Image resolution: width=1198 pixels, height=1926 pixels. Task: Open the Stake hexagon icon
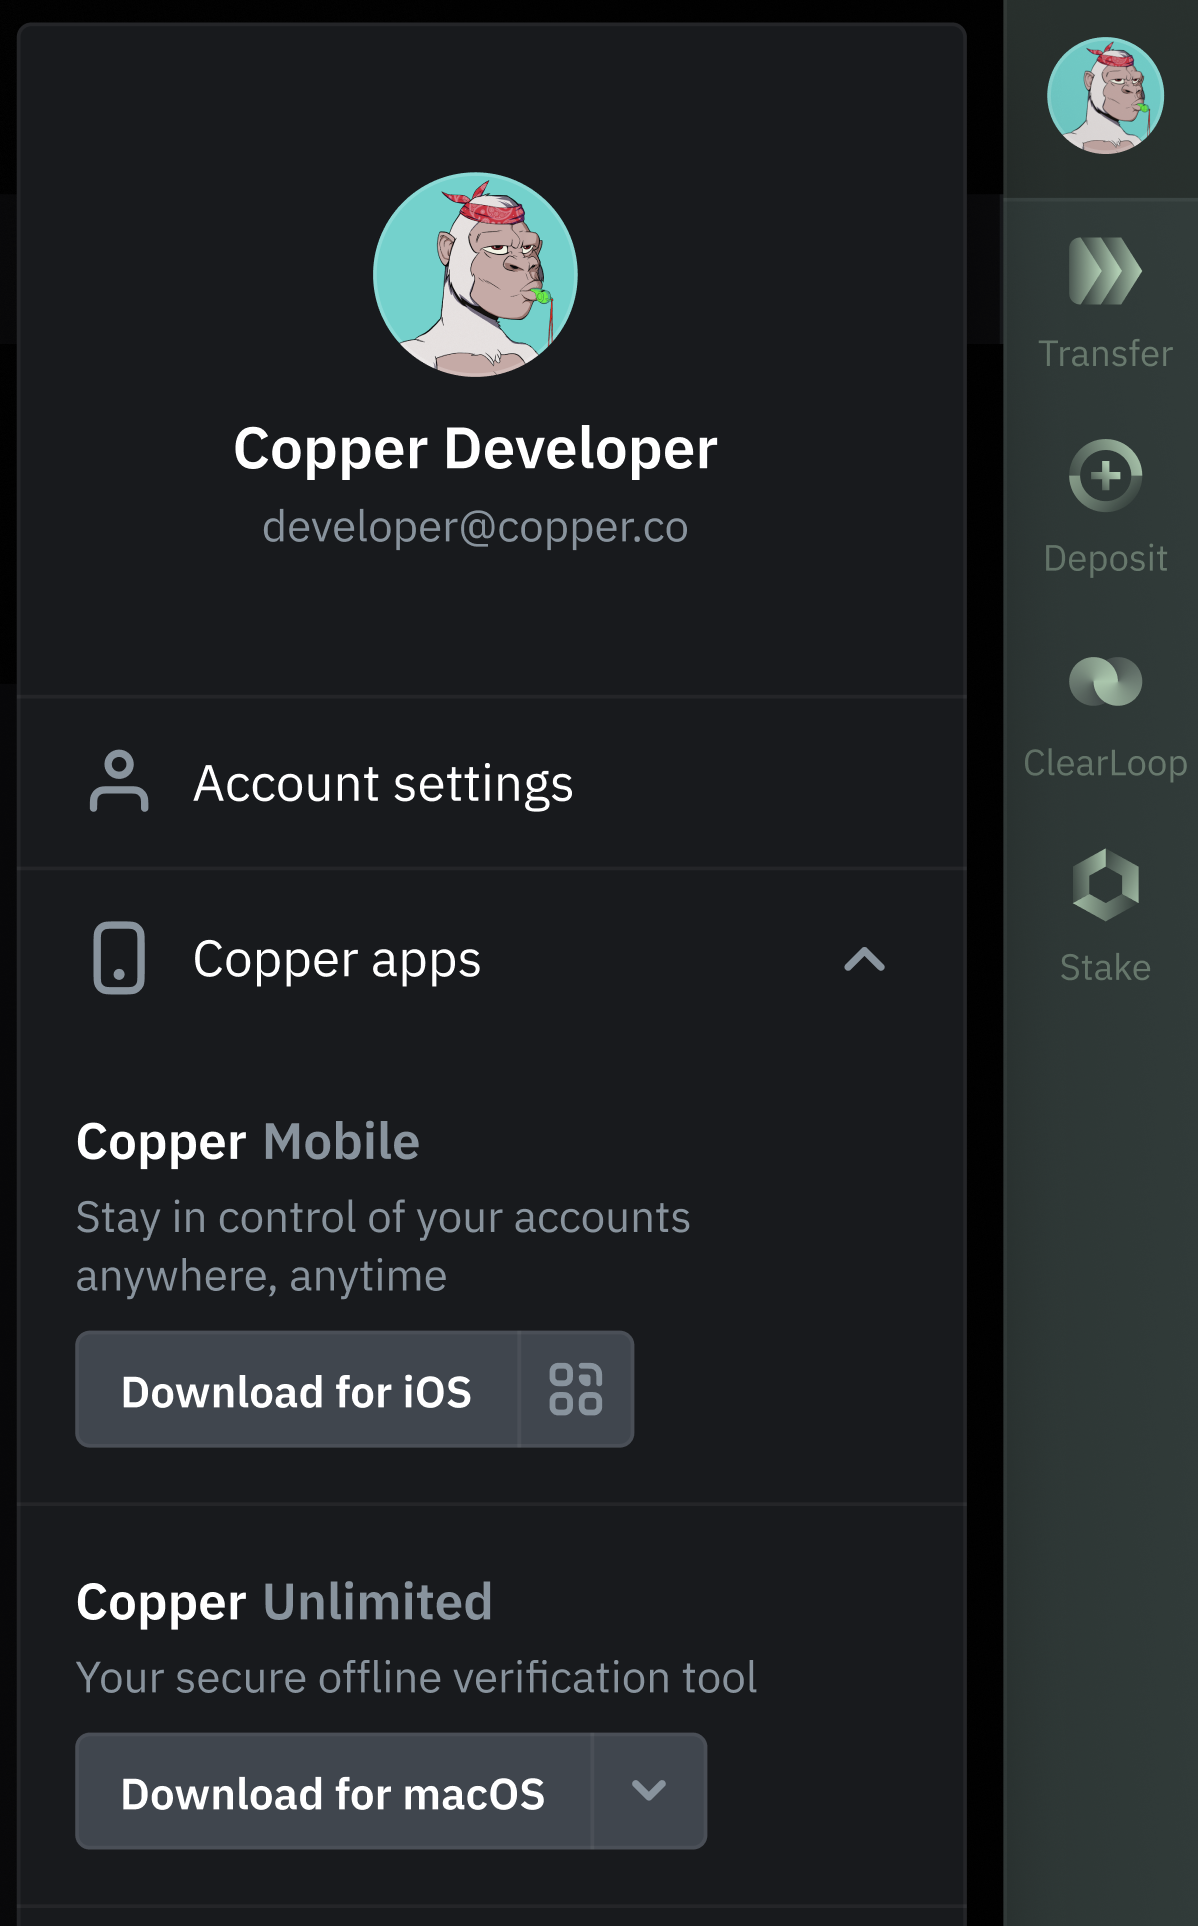pos(1105,885)
